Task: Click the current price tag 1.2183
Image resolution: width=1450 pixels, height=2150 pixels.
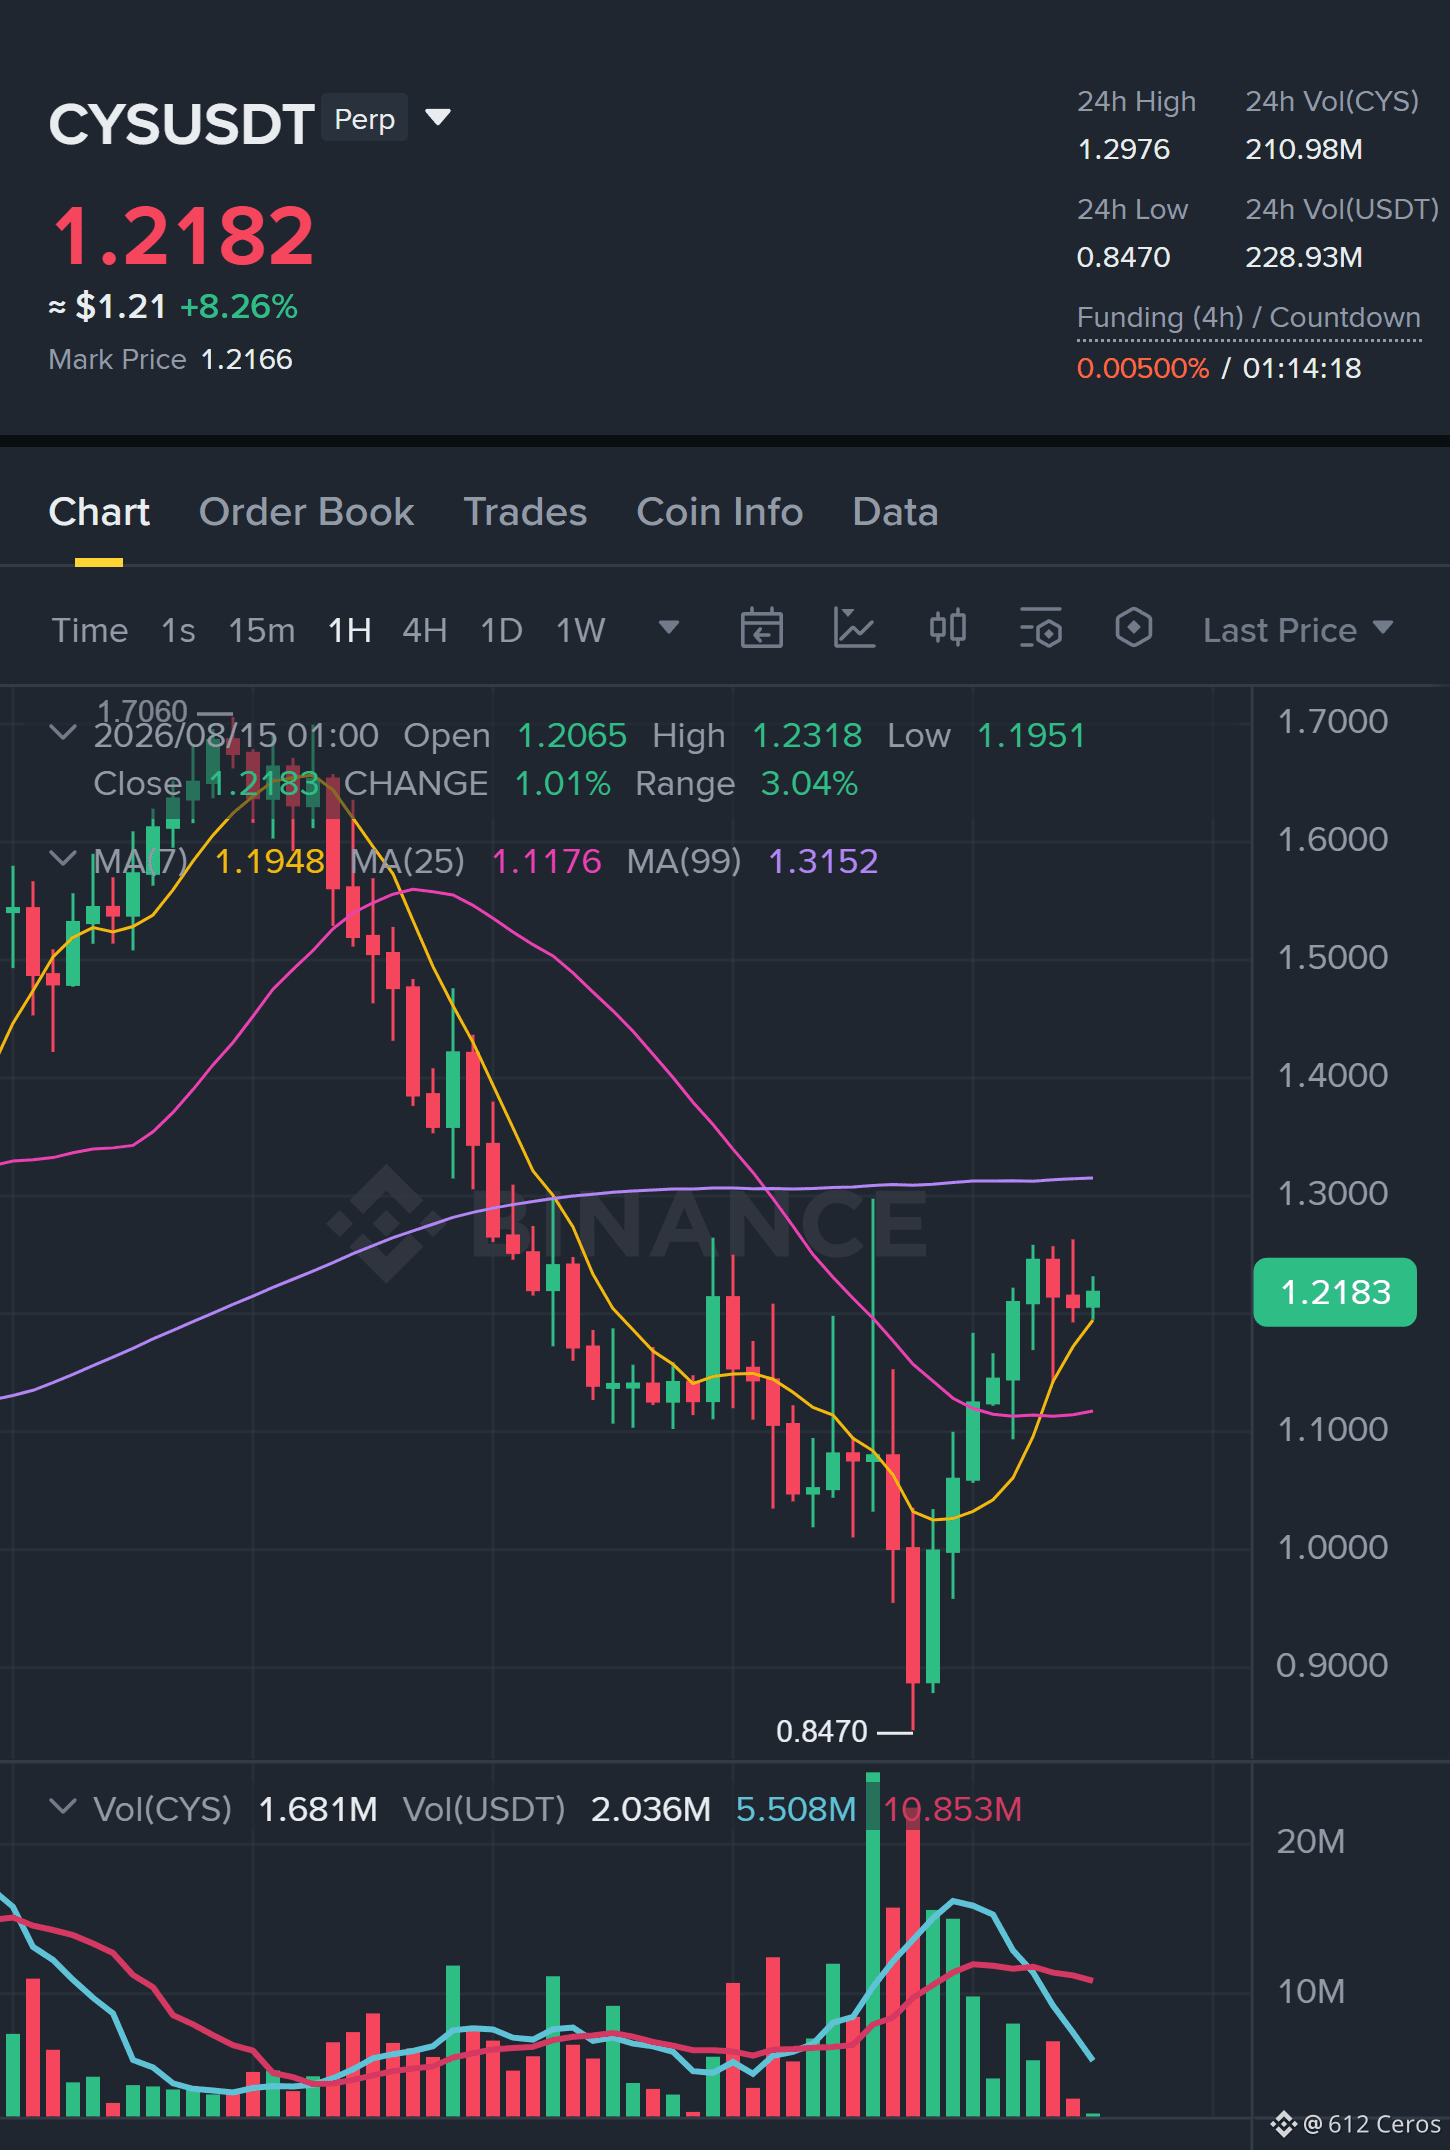Action: pyautogui.click(x=1335, y=1292)
